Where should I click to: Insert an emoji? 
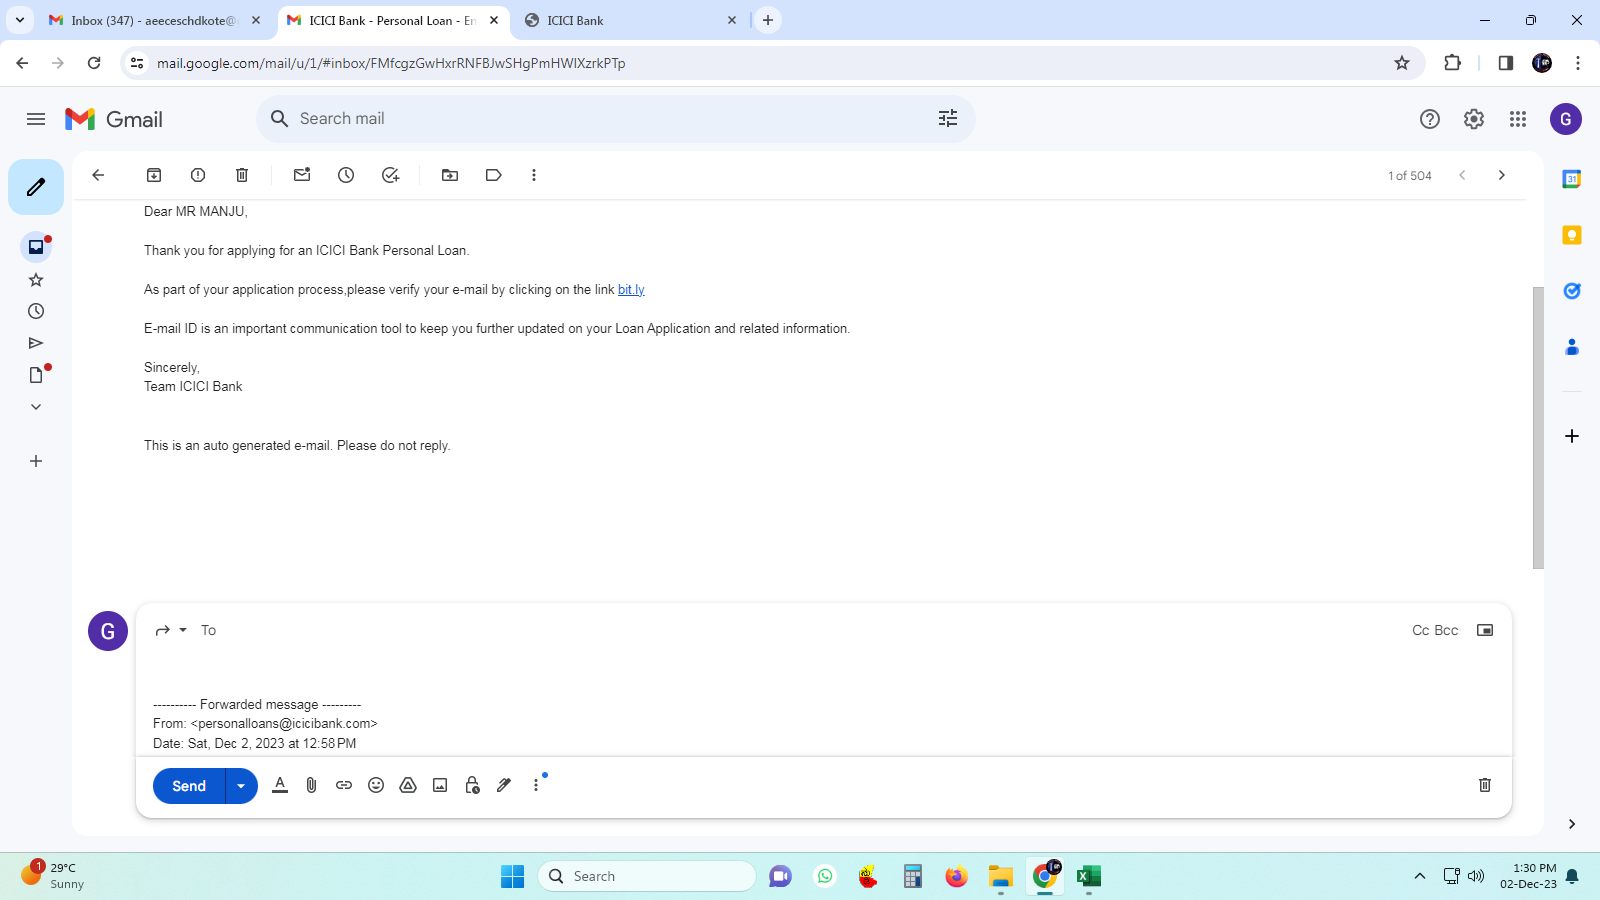pos(376,785)
